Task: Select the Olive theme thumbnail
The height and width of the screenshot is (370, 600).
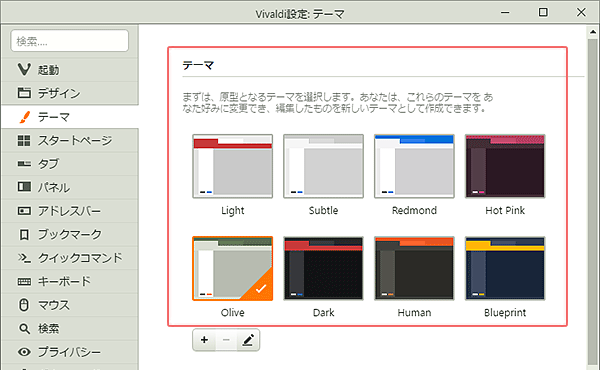Action: pyautogui.click(x=233, y=268)
